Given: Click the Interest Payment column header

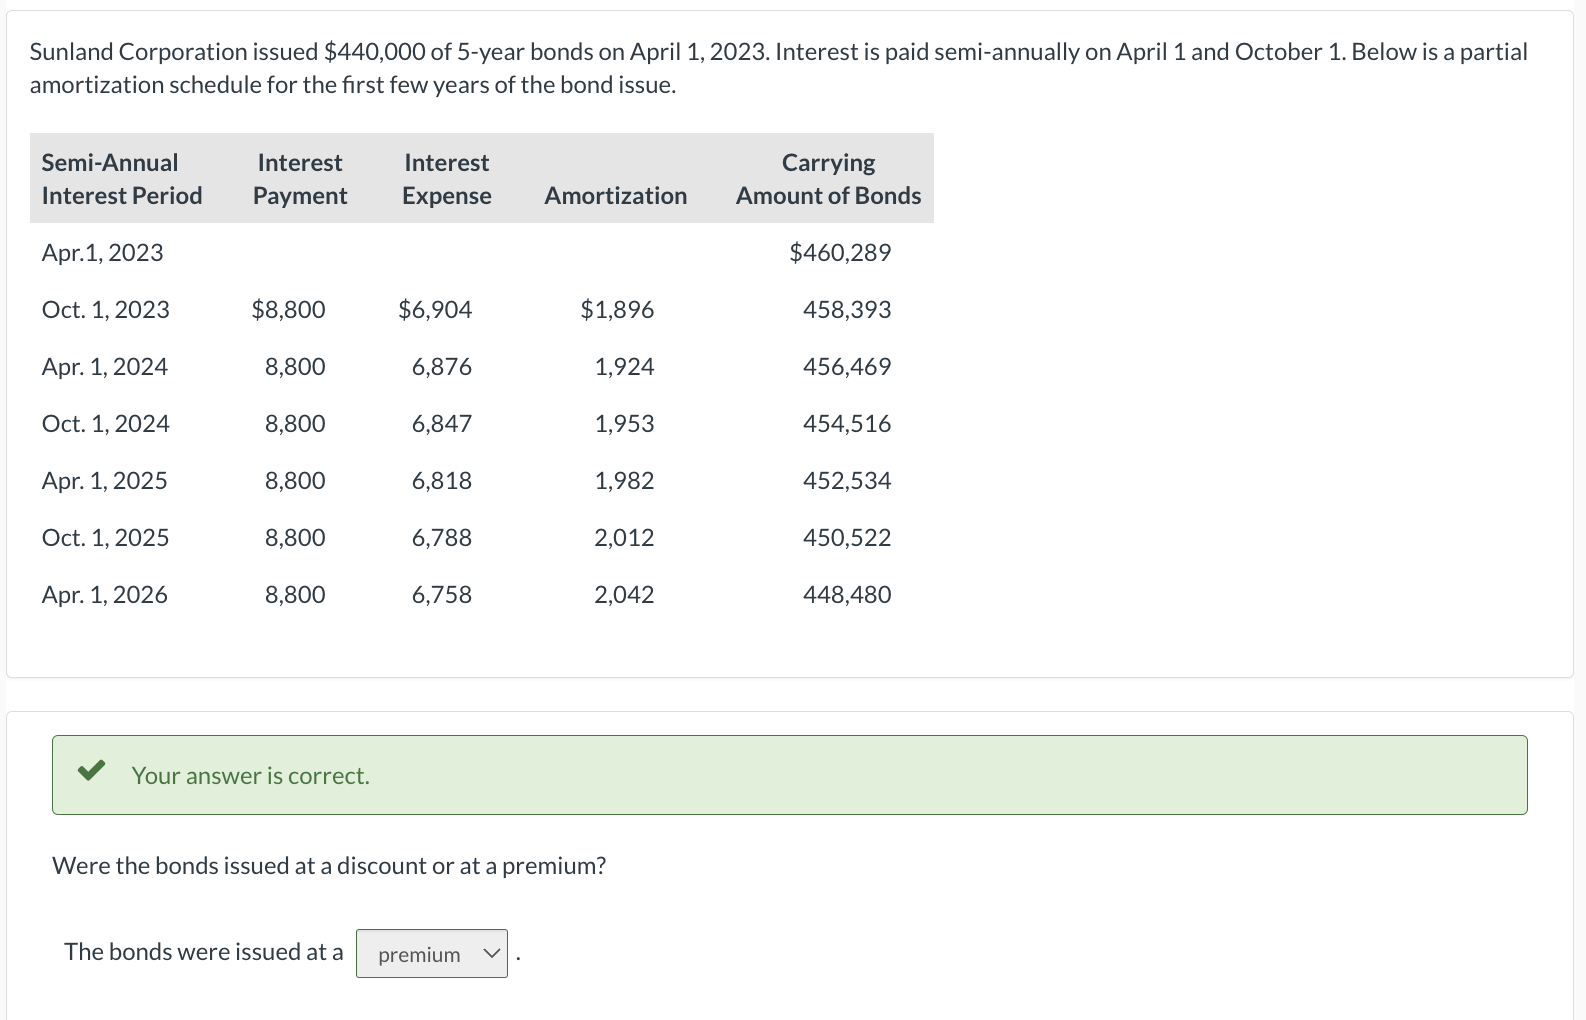Looking at the screenshot, I should [x=300, y=179].
